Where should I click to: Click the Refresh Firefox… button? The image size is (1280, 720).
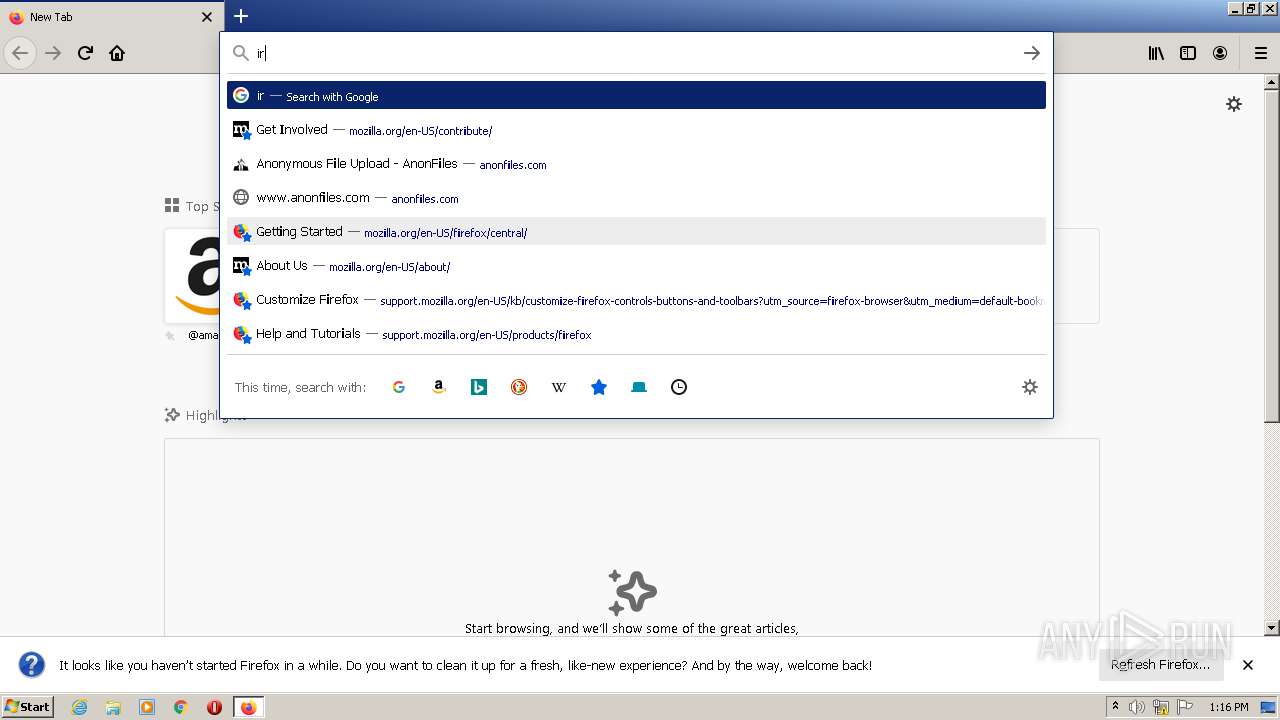tap(1160, 665)
